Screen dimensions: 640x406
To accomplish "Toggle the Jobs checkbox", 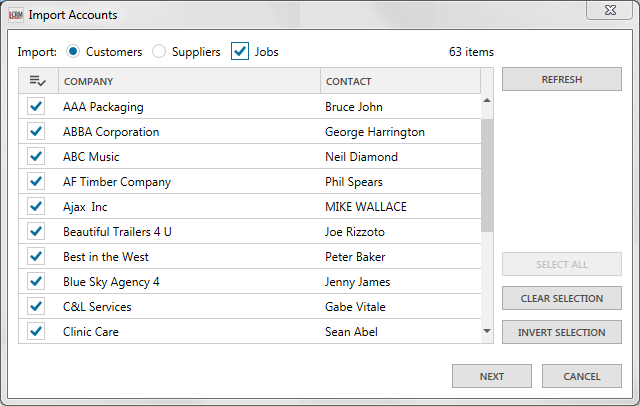I will (240, 51).
